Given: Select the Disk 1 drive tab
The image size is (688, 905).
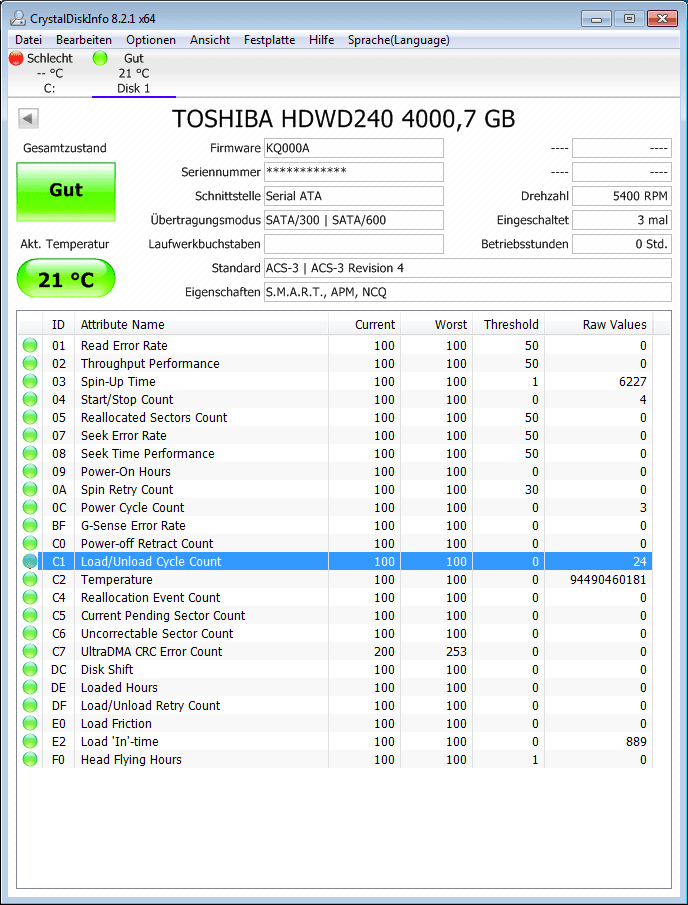Looking at the screenshot, I should [134, 73].
